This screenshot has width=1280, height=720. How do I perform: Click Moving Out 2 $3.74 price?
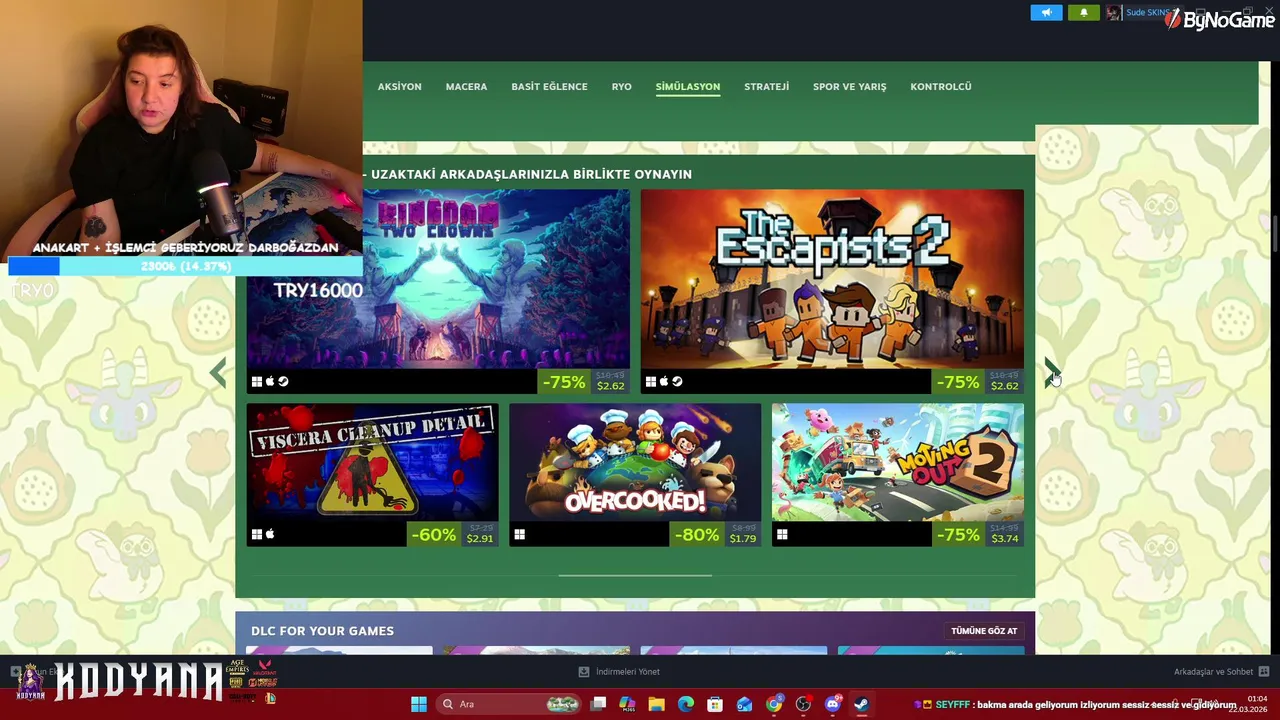(x=1004, y=538)
